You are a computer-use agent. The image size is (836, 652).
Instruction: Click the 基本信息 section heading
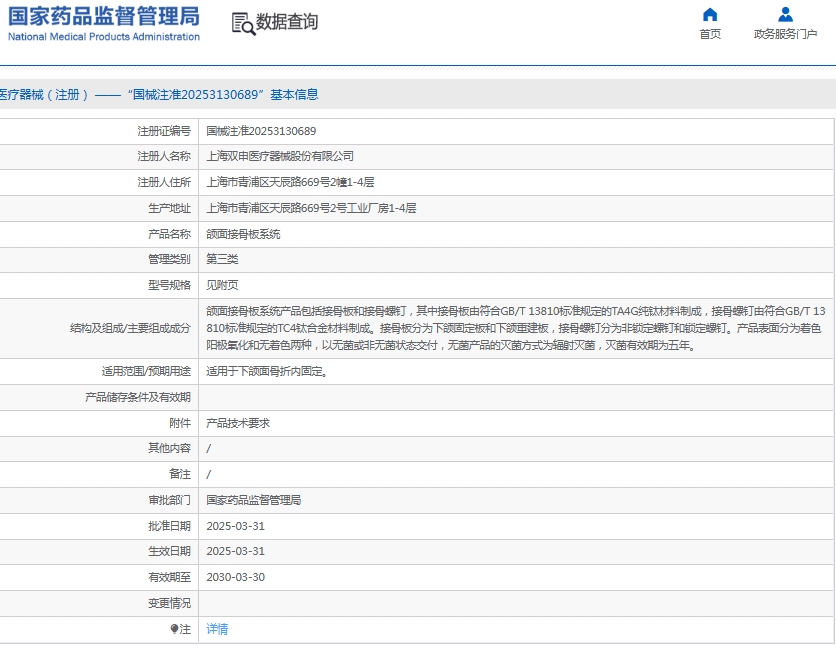(x=294, y=95)
